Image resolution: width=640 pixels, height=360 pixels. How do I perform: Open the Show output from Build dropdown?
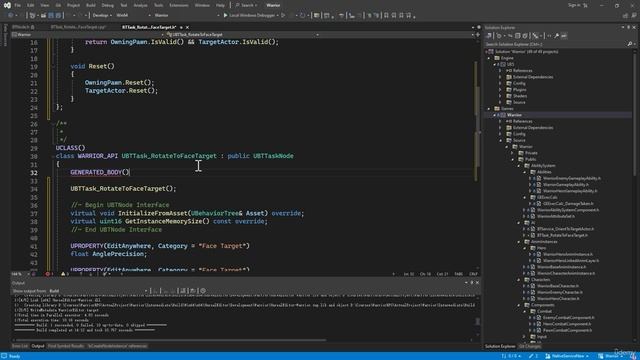98,291
